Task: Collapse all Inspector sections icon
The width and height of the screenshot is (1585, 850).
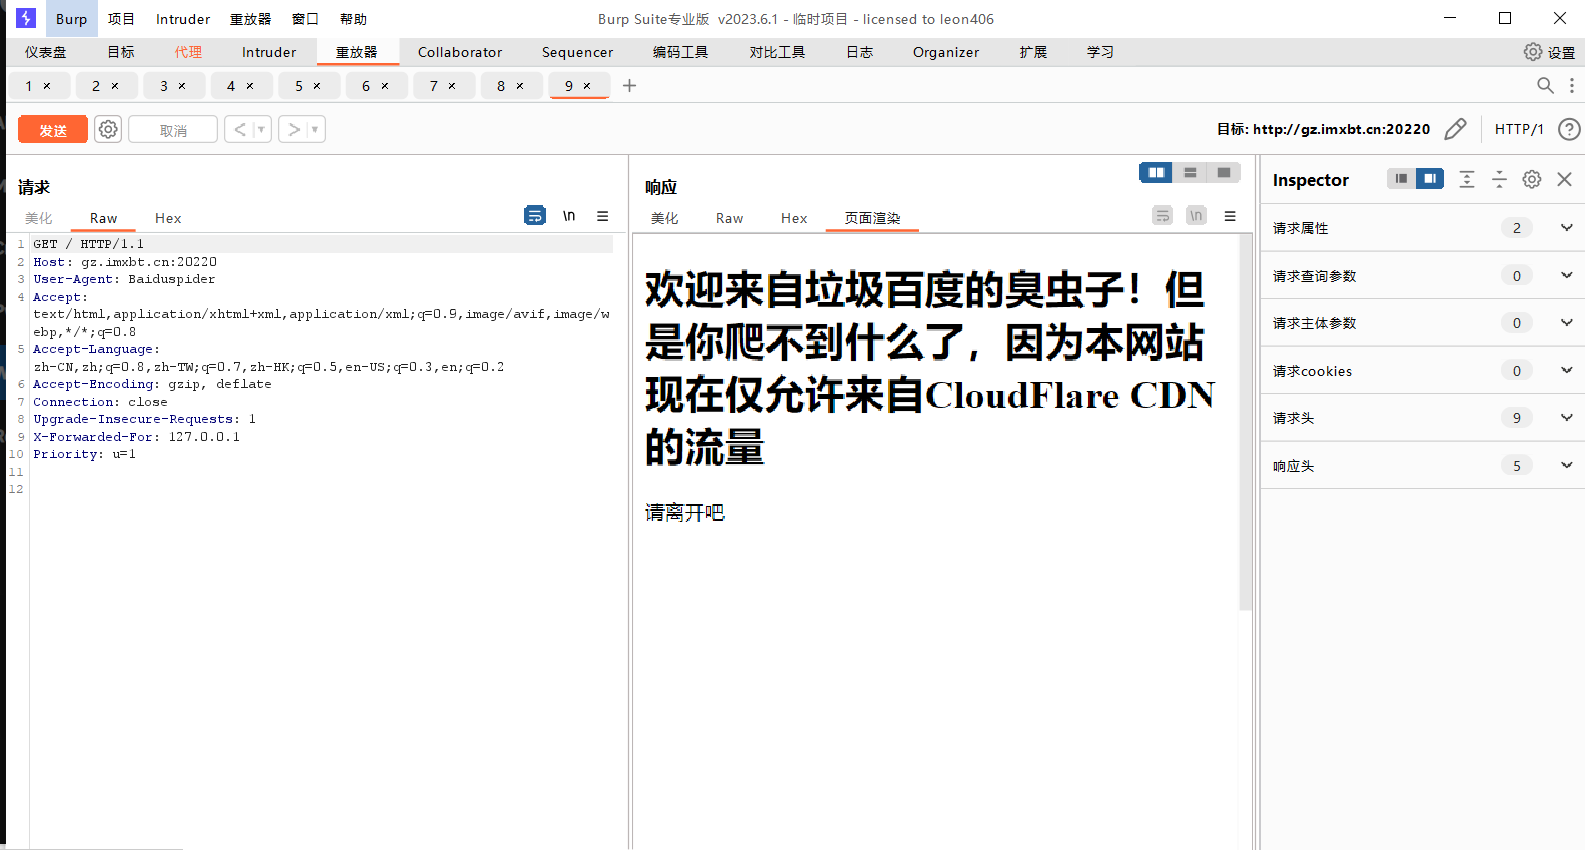Action: coord(1499,179)
